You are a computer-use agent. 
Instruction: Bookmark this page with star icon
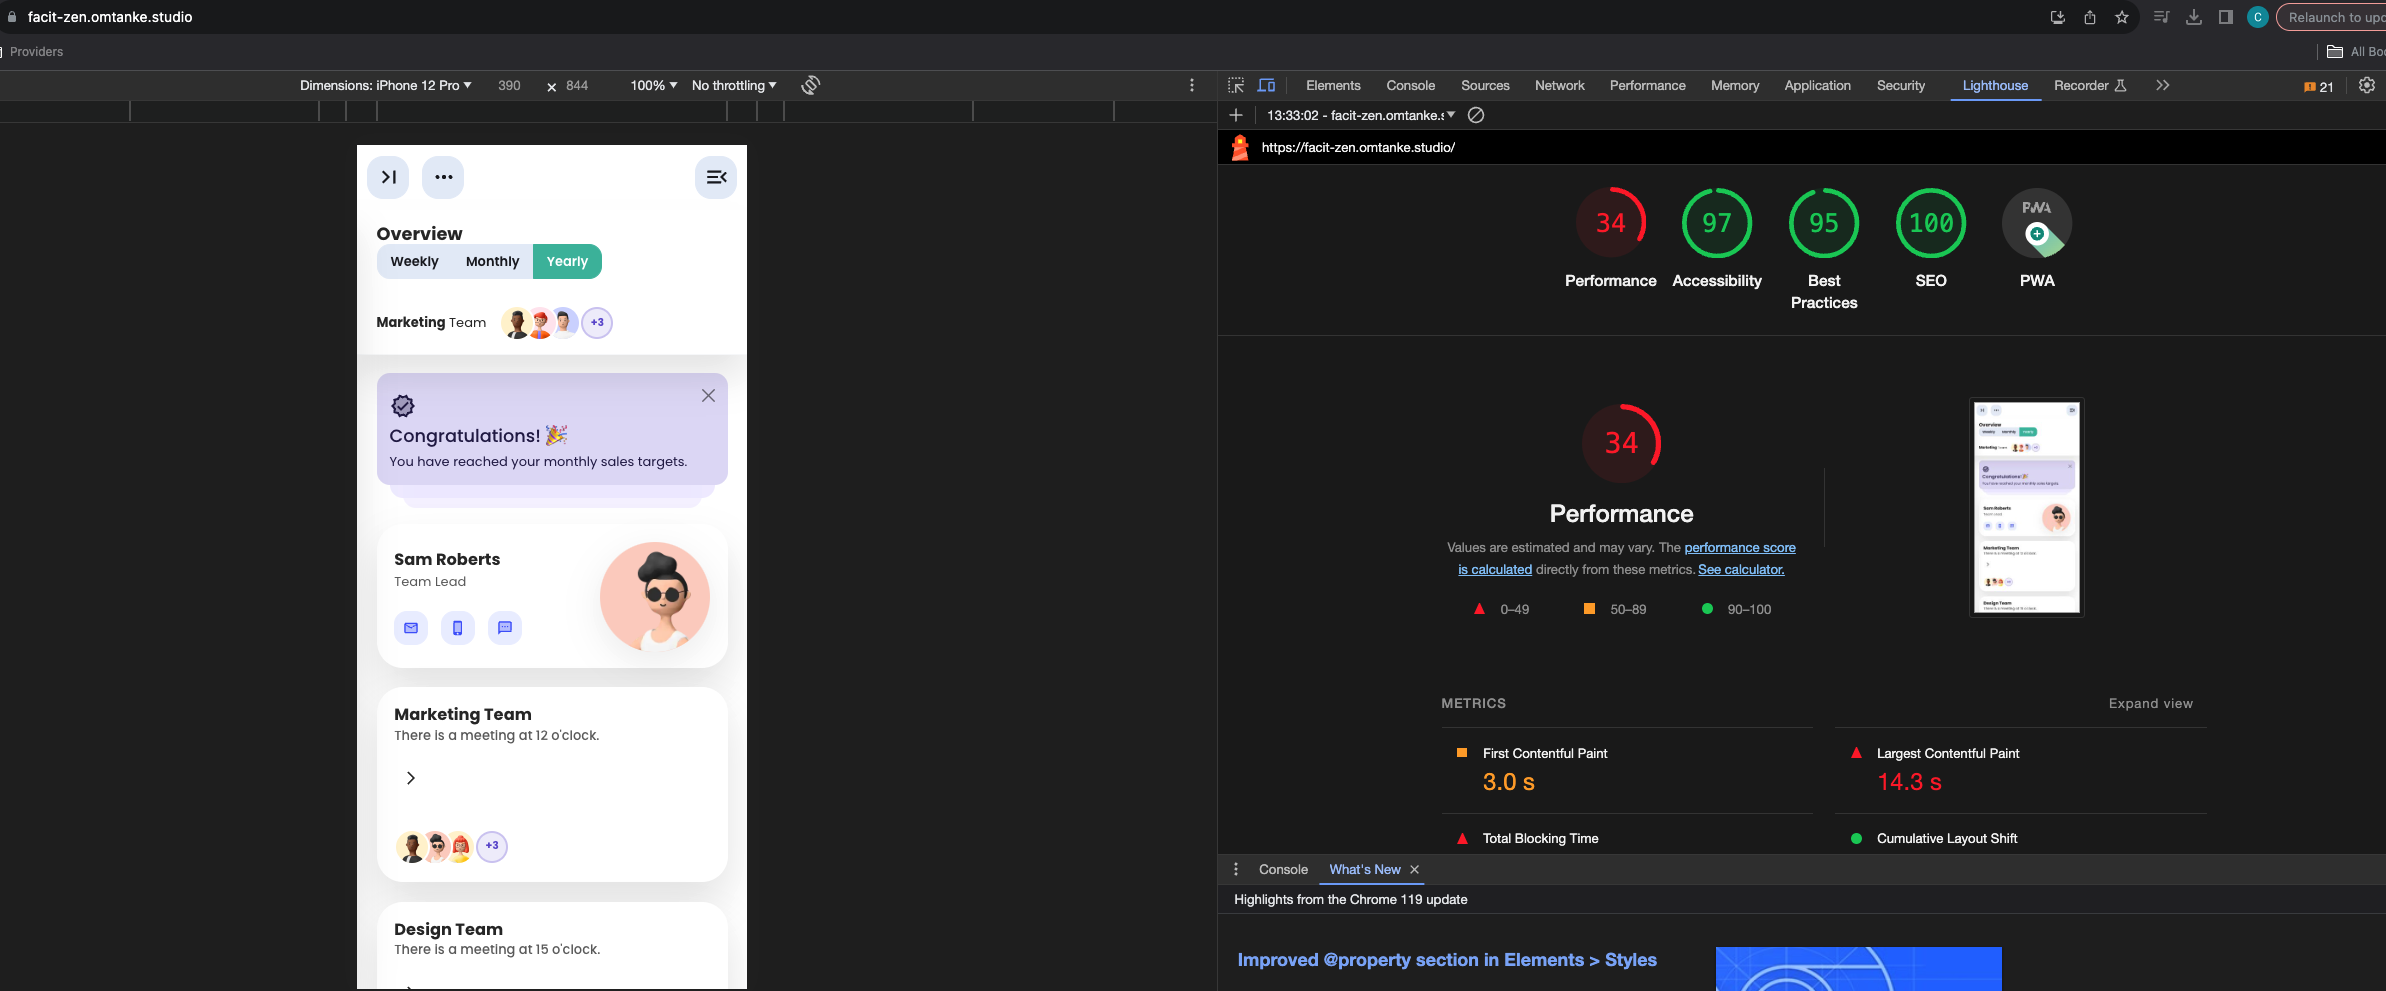(x=2121, y=17)
